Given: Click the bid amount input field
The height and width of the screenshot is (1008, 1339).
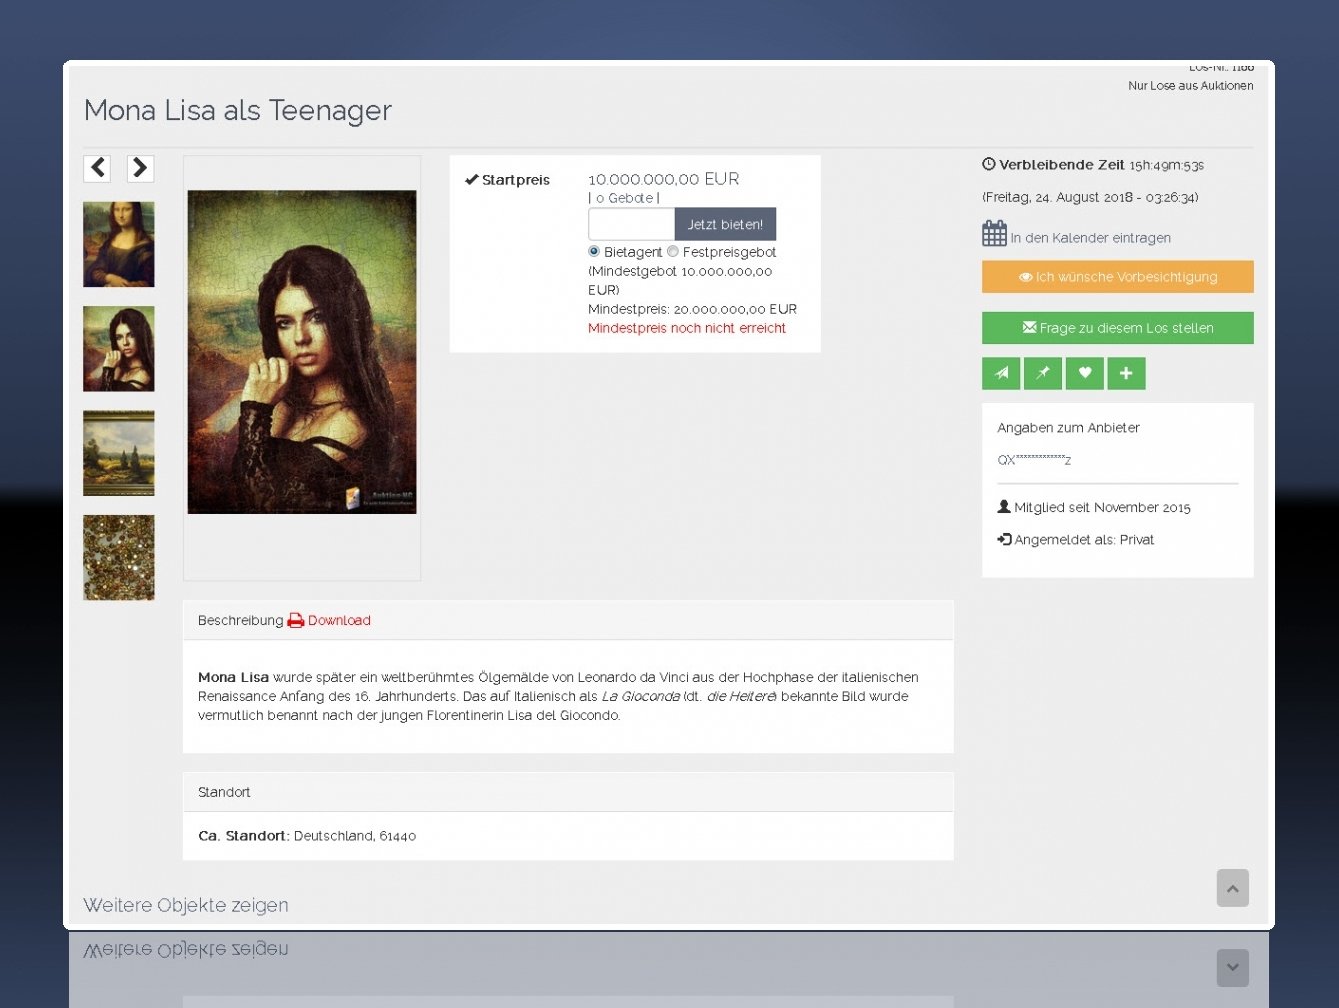Looking at the screenshot, I should [x=631, y=224].
